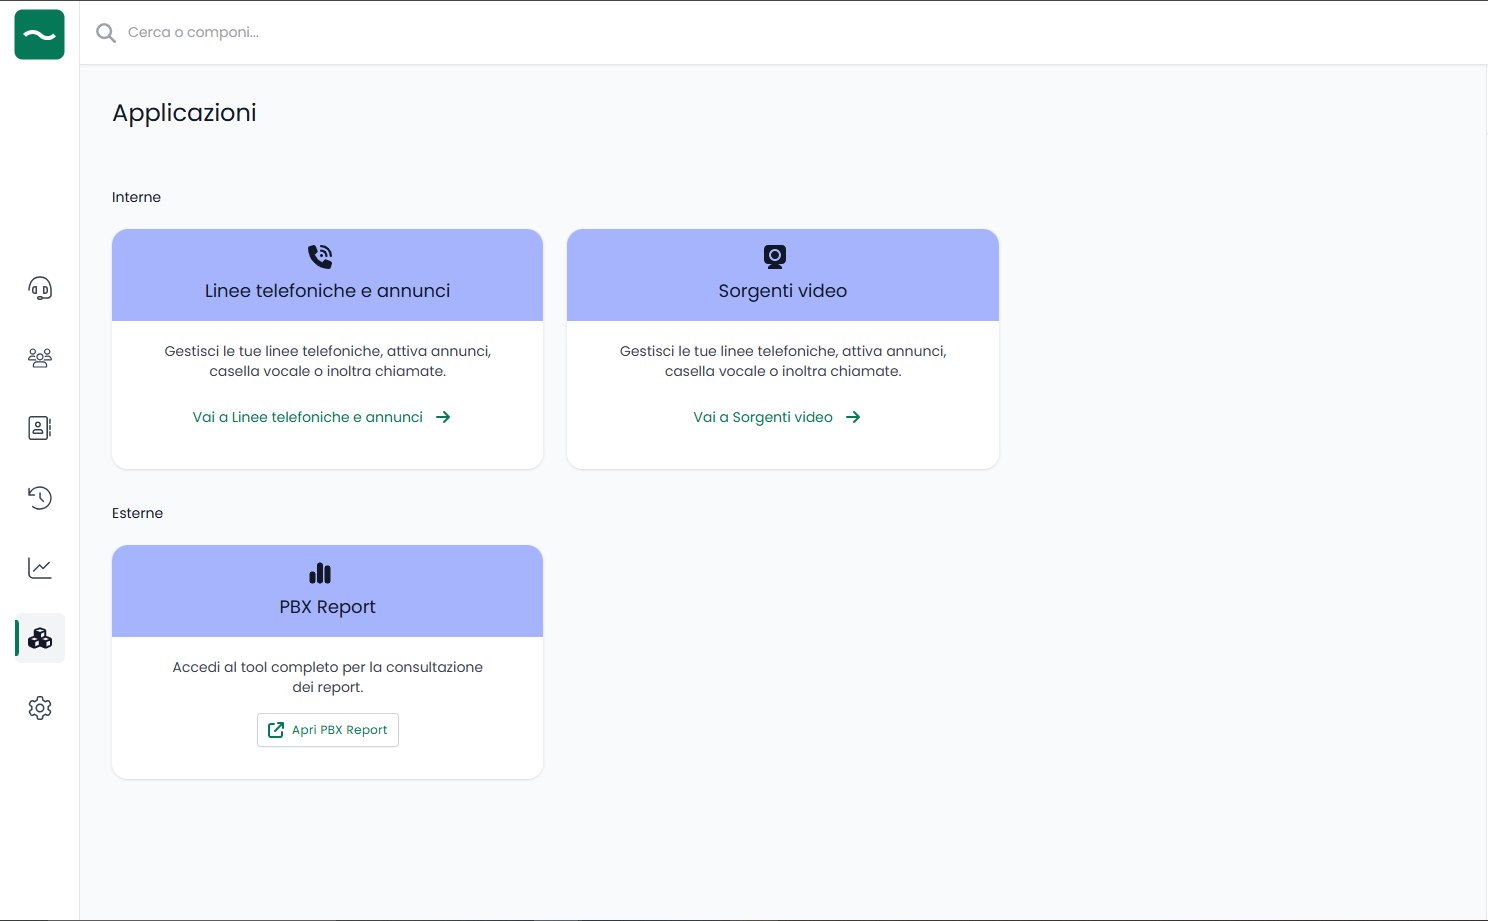
Task: Click the 'PBX Report' card title
Action: click(x=327, y=607)
